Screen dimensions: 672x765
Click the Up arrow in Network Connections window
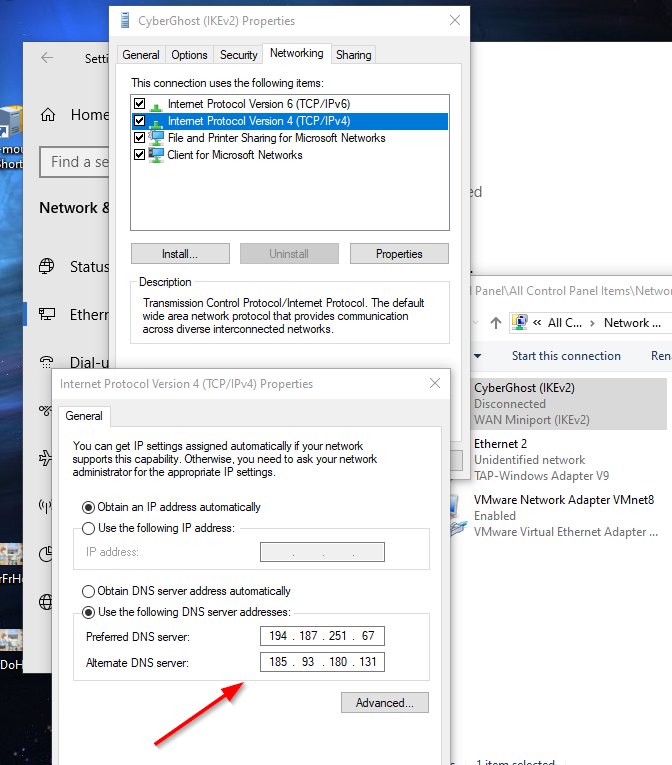(496, 322)
